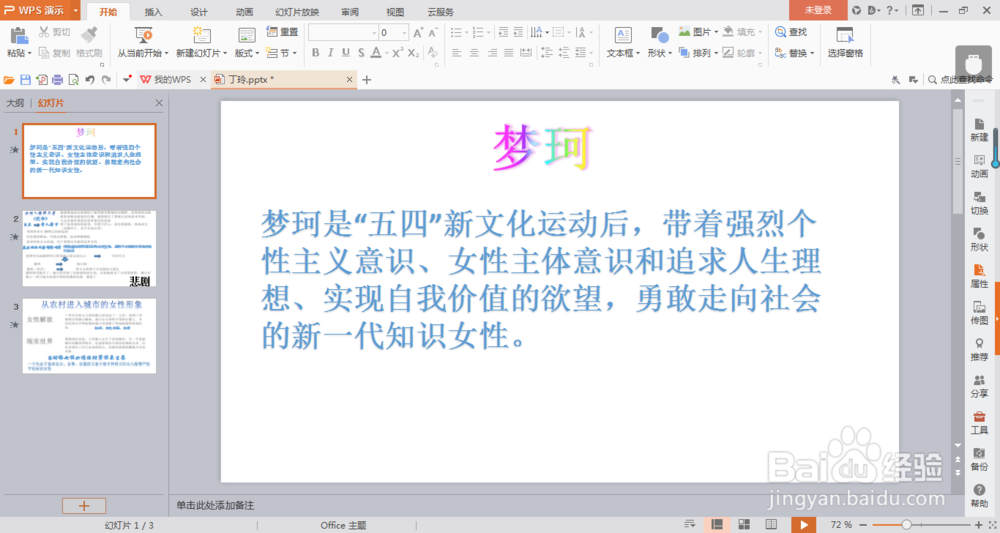Open the Animation (动画) sidebar panel

tap(979, 166)
